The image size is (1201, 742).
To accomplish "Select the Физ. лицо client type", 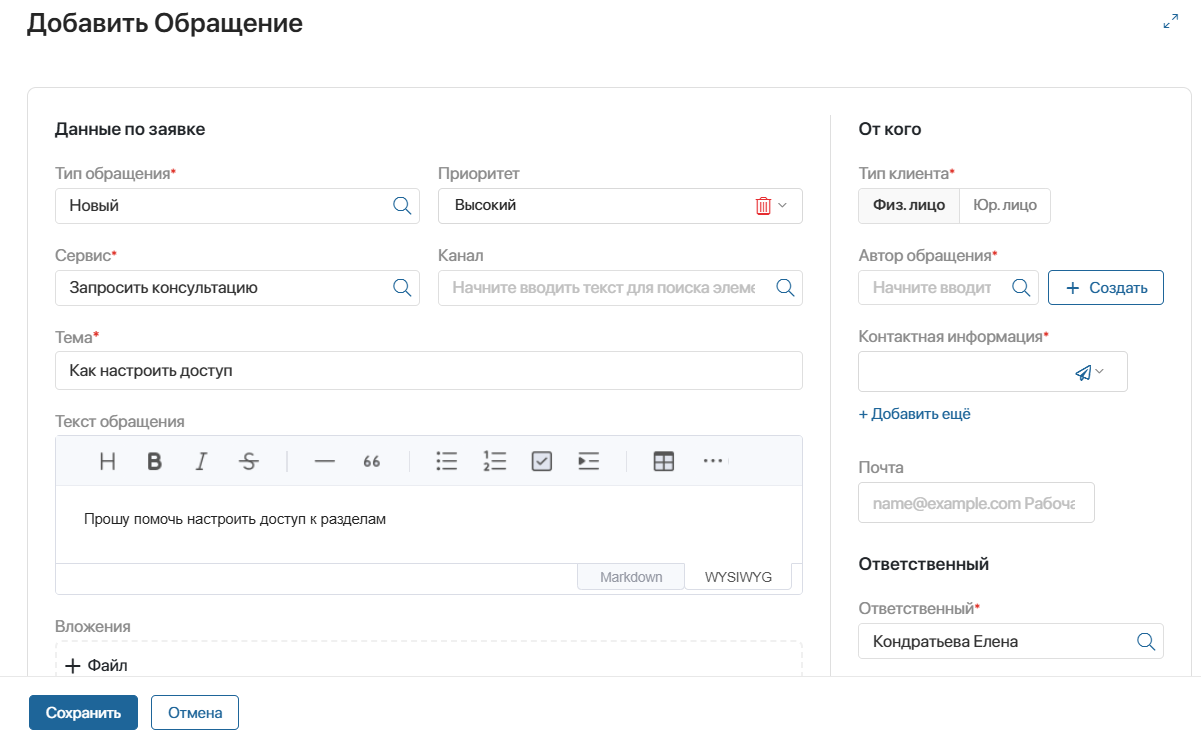I will click(909, 206).
